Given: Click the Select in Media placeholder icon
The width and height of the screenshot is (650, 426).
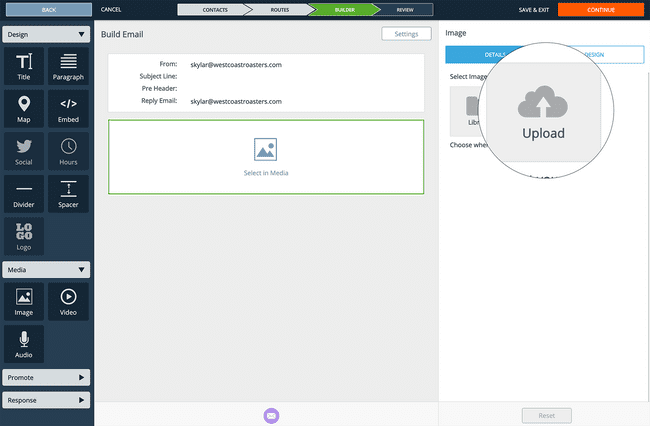Looking at the screenshot, I should coord(265,149).
